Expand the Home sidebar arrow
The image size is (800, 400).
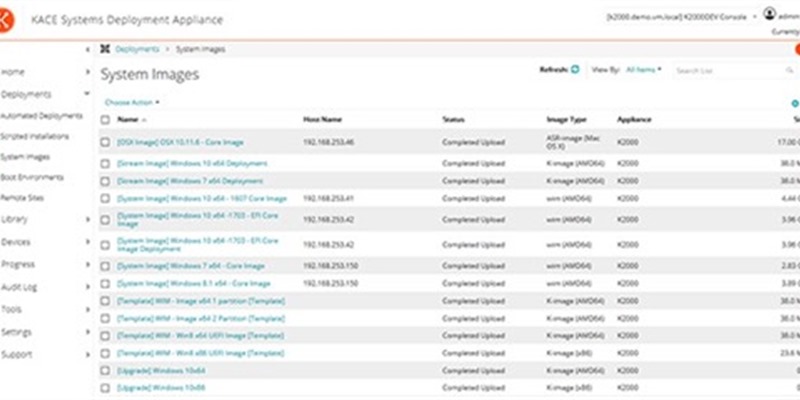coord(88,72)
